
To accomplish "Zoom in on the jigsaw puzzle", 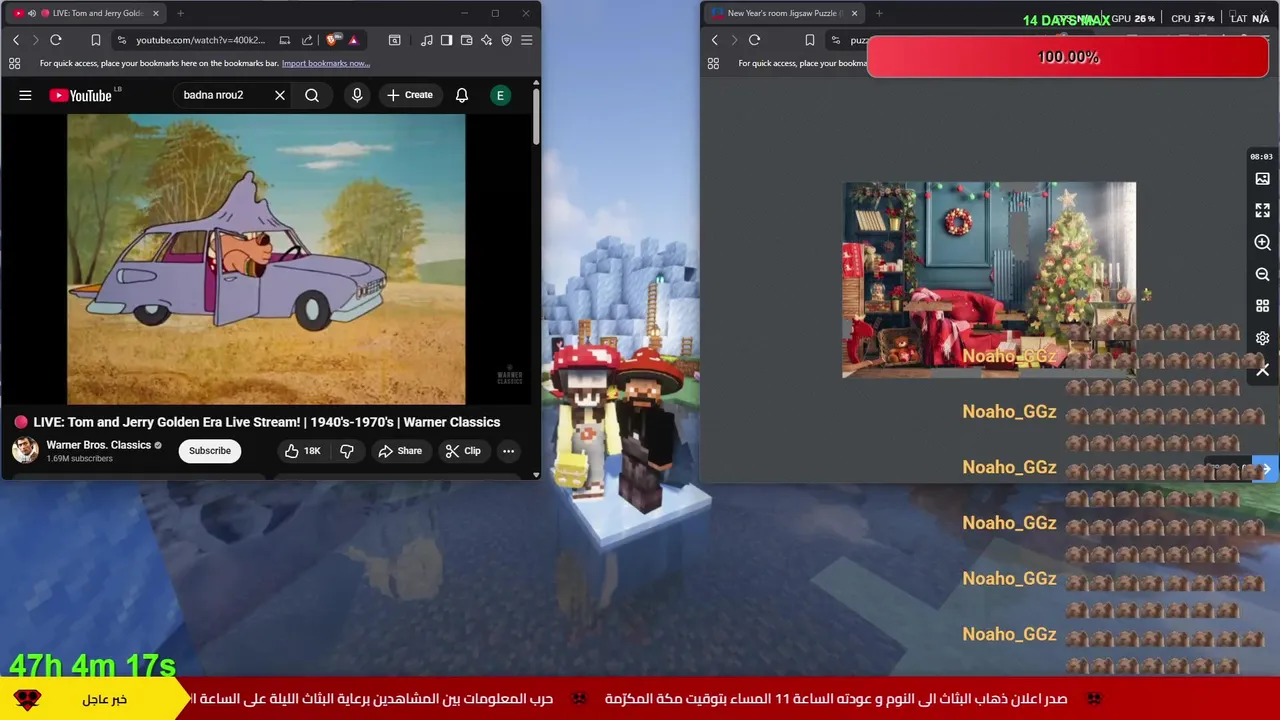I will (x=1263, y=243).
